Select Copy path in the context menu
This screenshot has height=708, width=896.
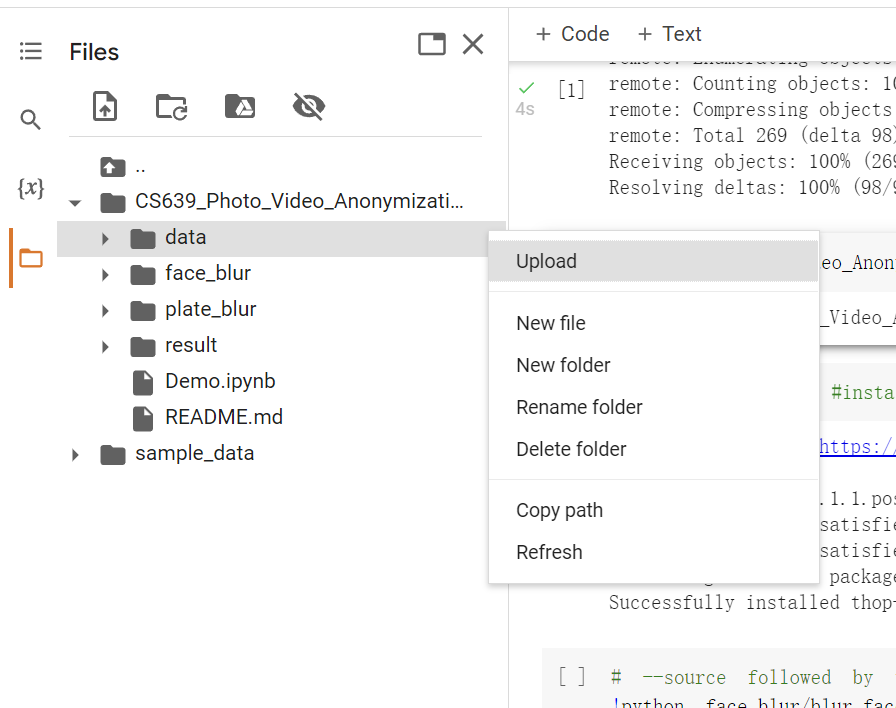559,510
